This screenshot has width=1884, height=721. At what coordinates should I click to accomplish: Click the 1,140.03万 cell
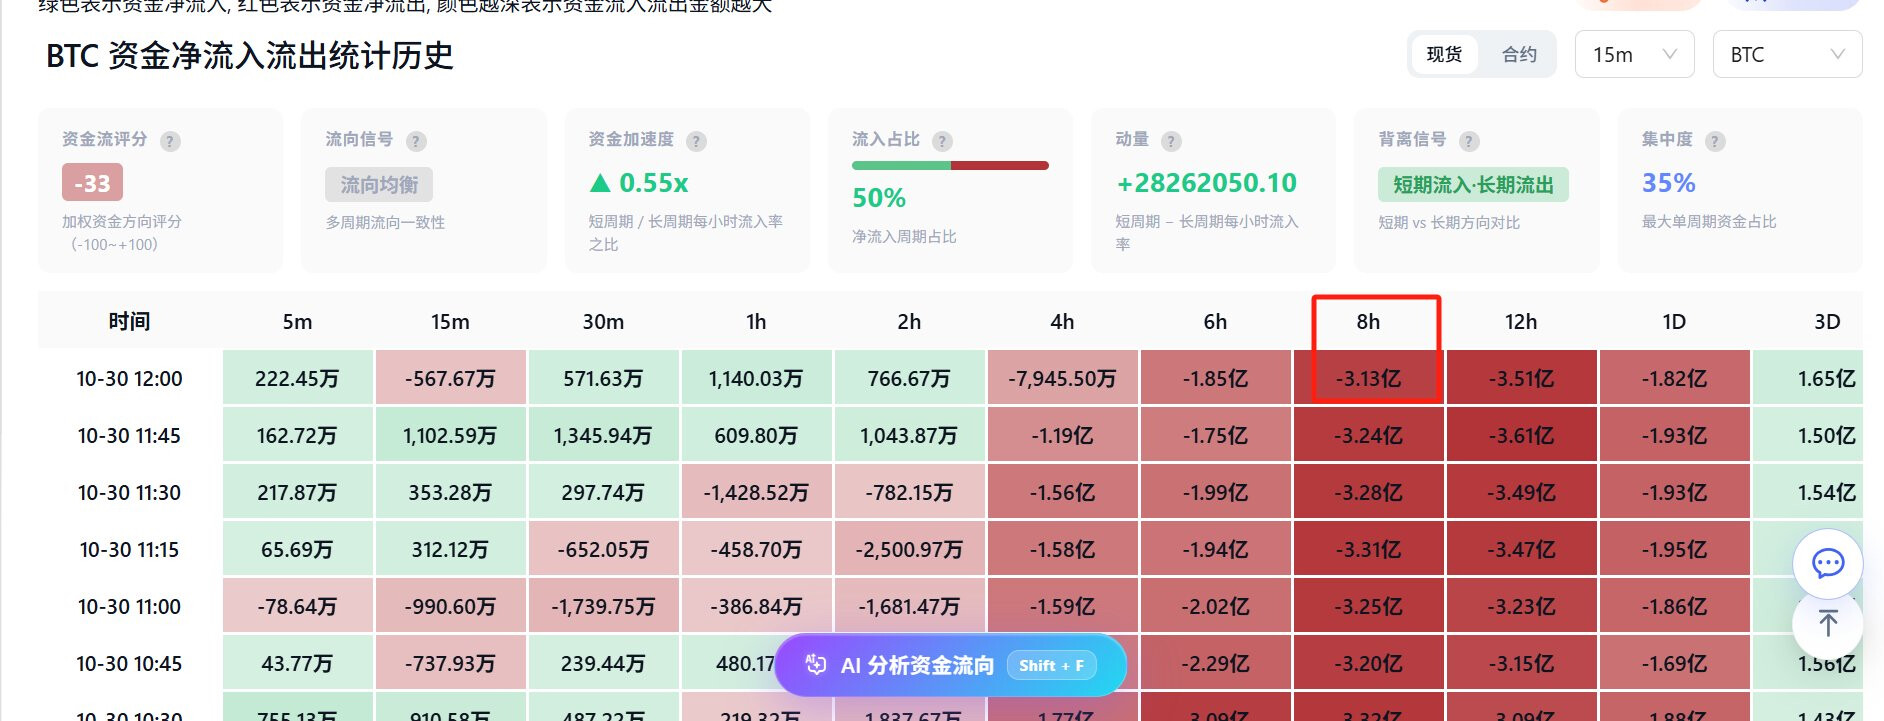click(756, 379)
